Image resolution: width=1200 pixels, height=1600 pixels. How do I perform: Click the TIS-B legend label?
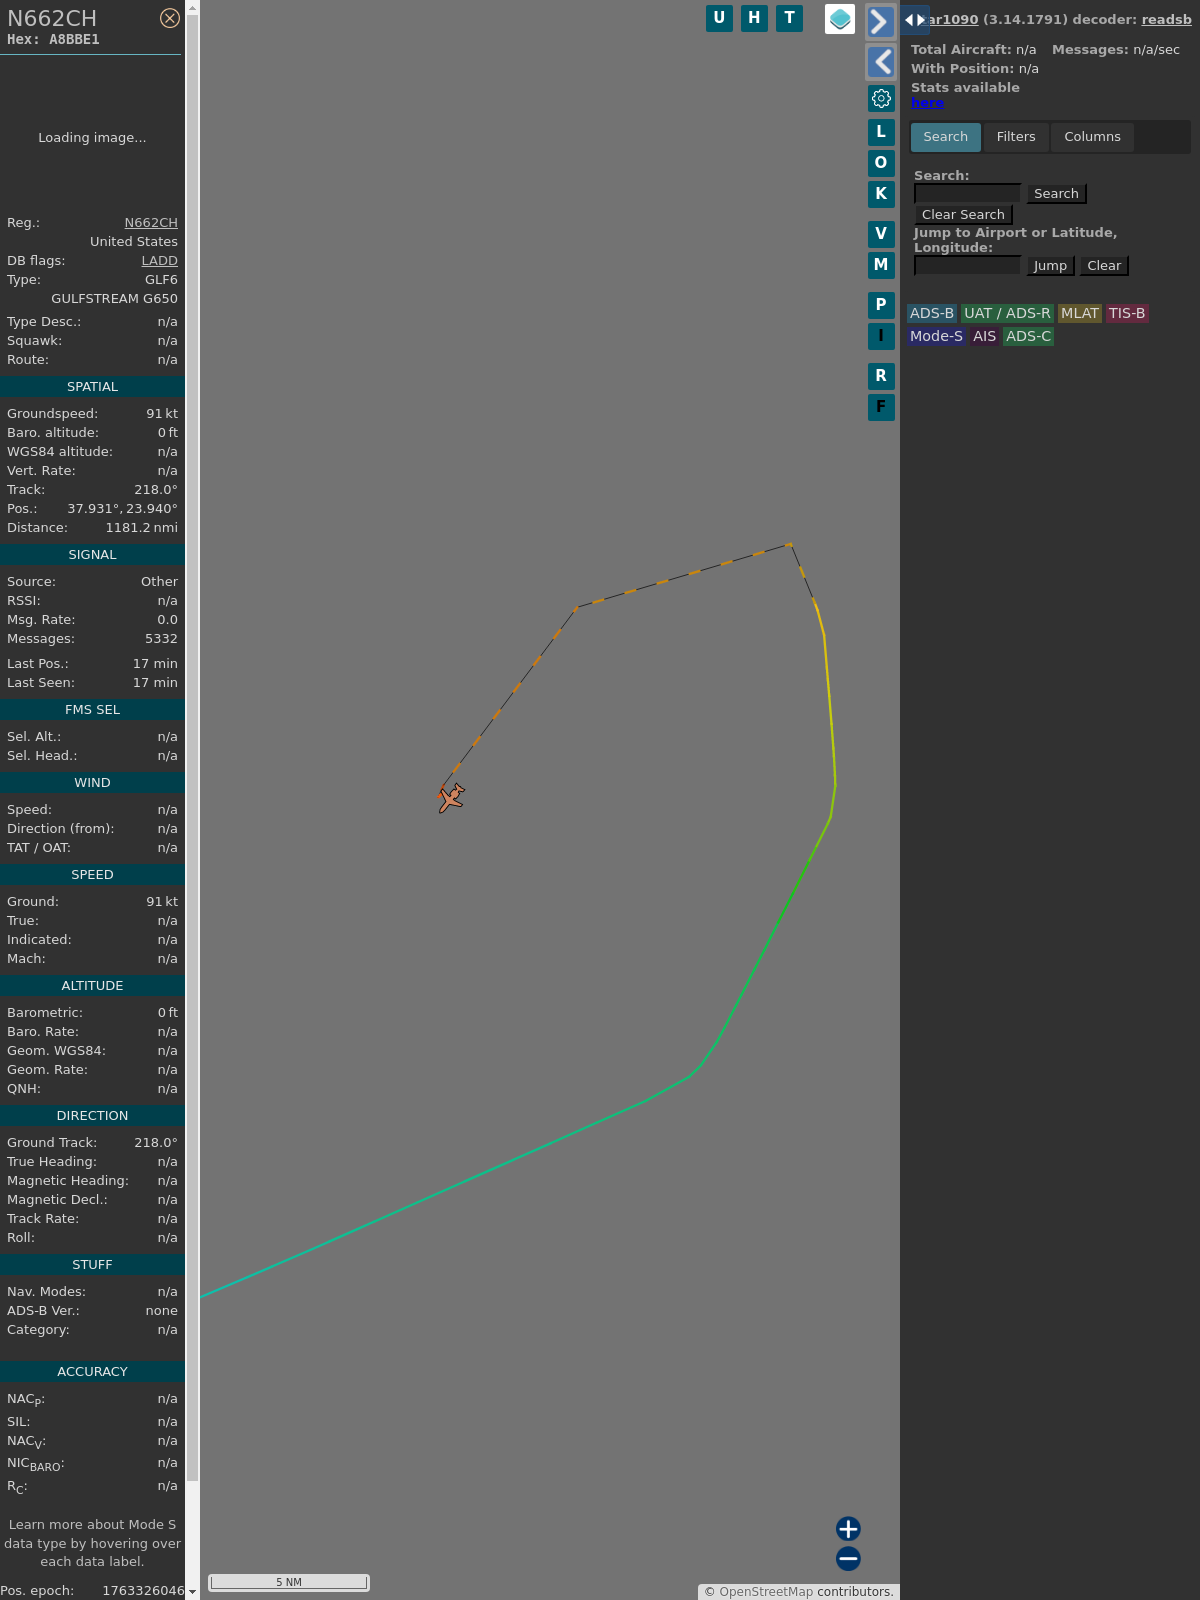point(1127,314)
